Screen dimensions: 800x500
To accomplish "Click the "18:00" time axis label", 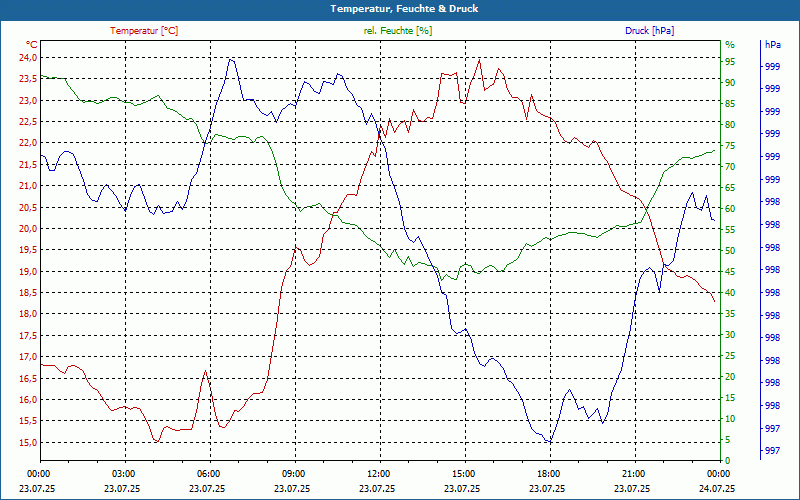I will [x=549, y=474].
